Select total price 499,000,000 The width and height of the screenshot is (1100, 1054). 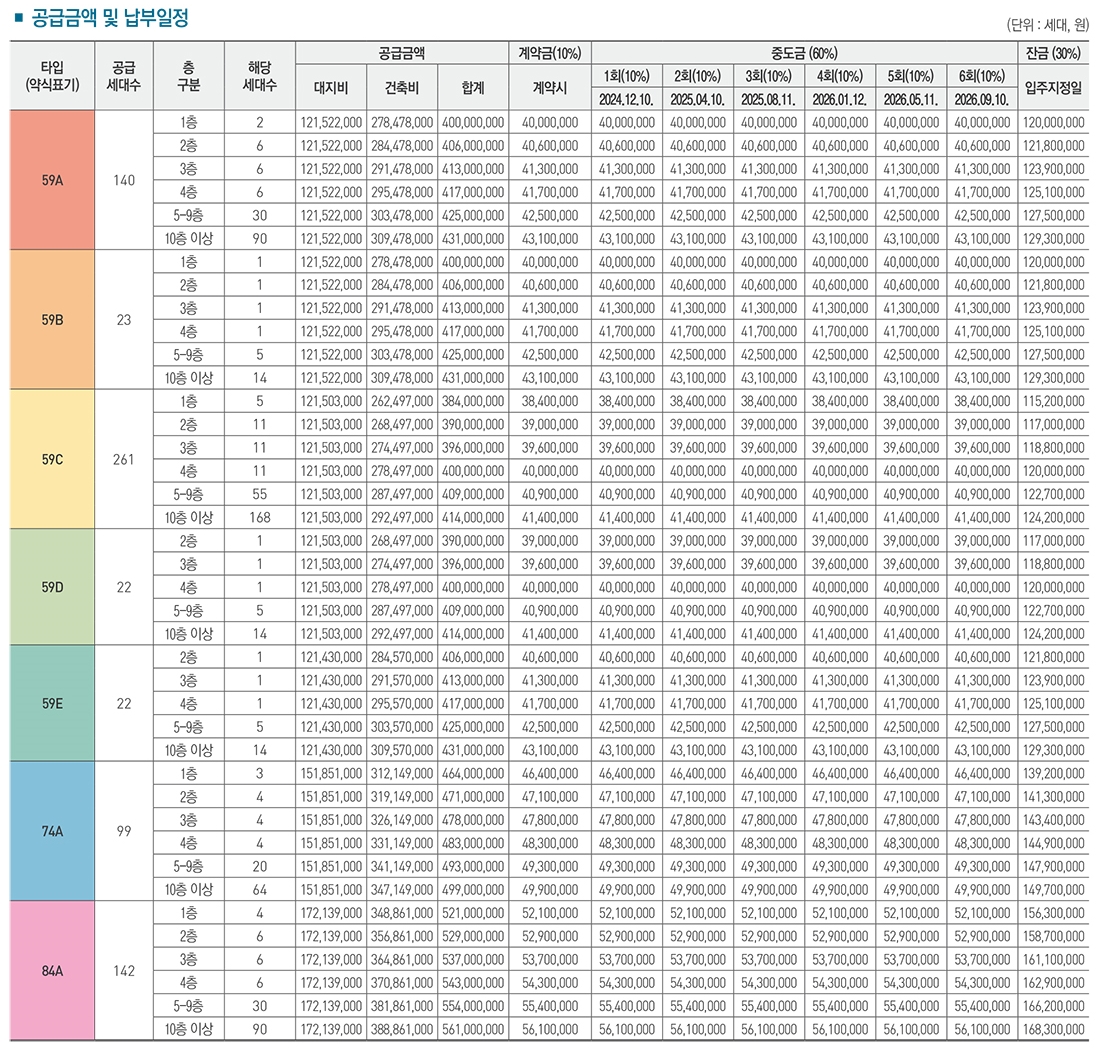coord(473,890)
